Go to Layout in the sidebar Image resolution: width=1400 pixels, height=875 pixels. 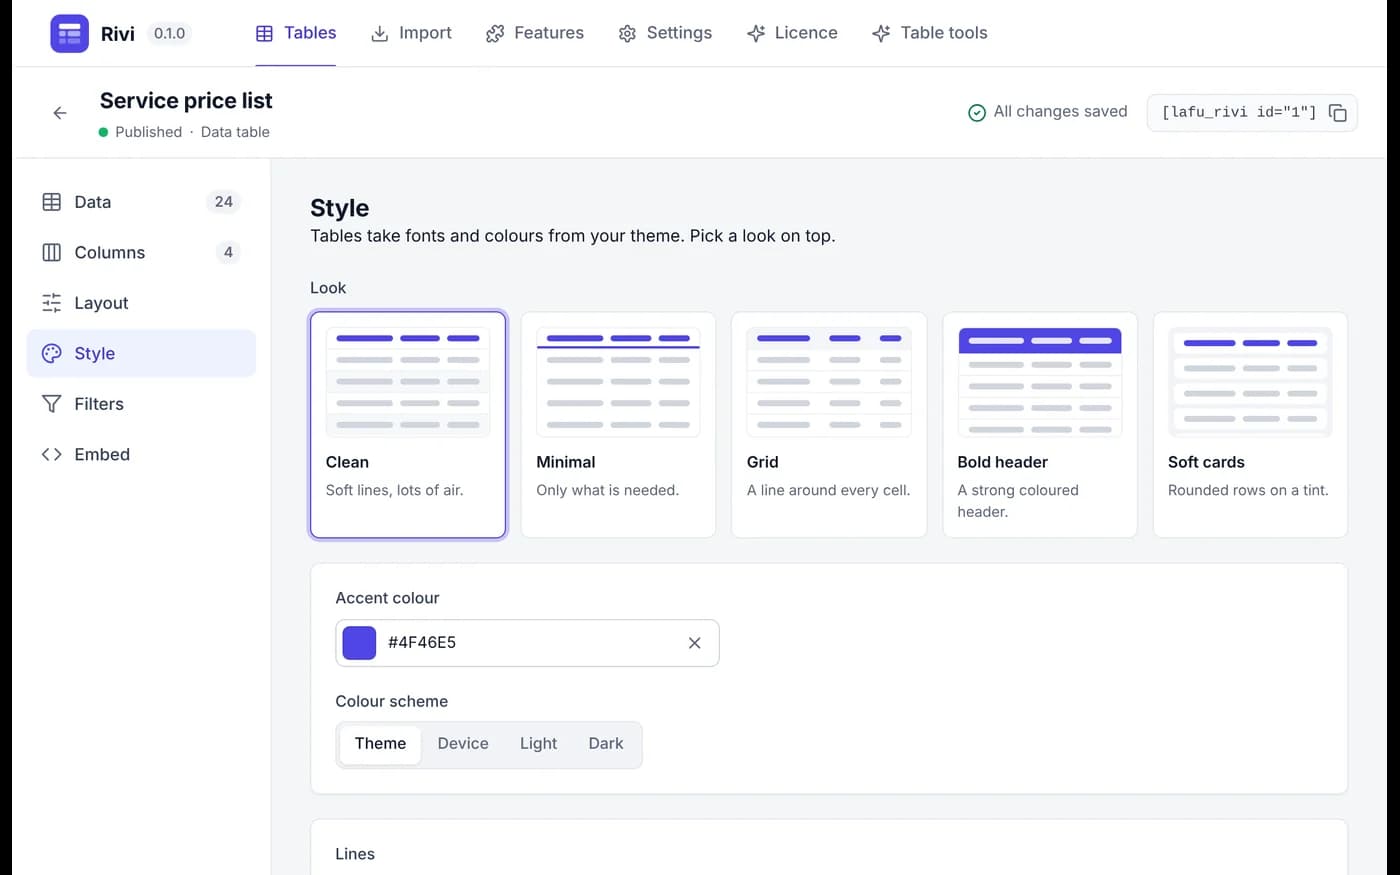141,303
